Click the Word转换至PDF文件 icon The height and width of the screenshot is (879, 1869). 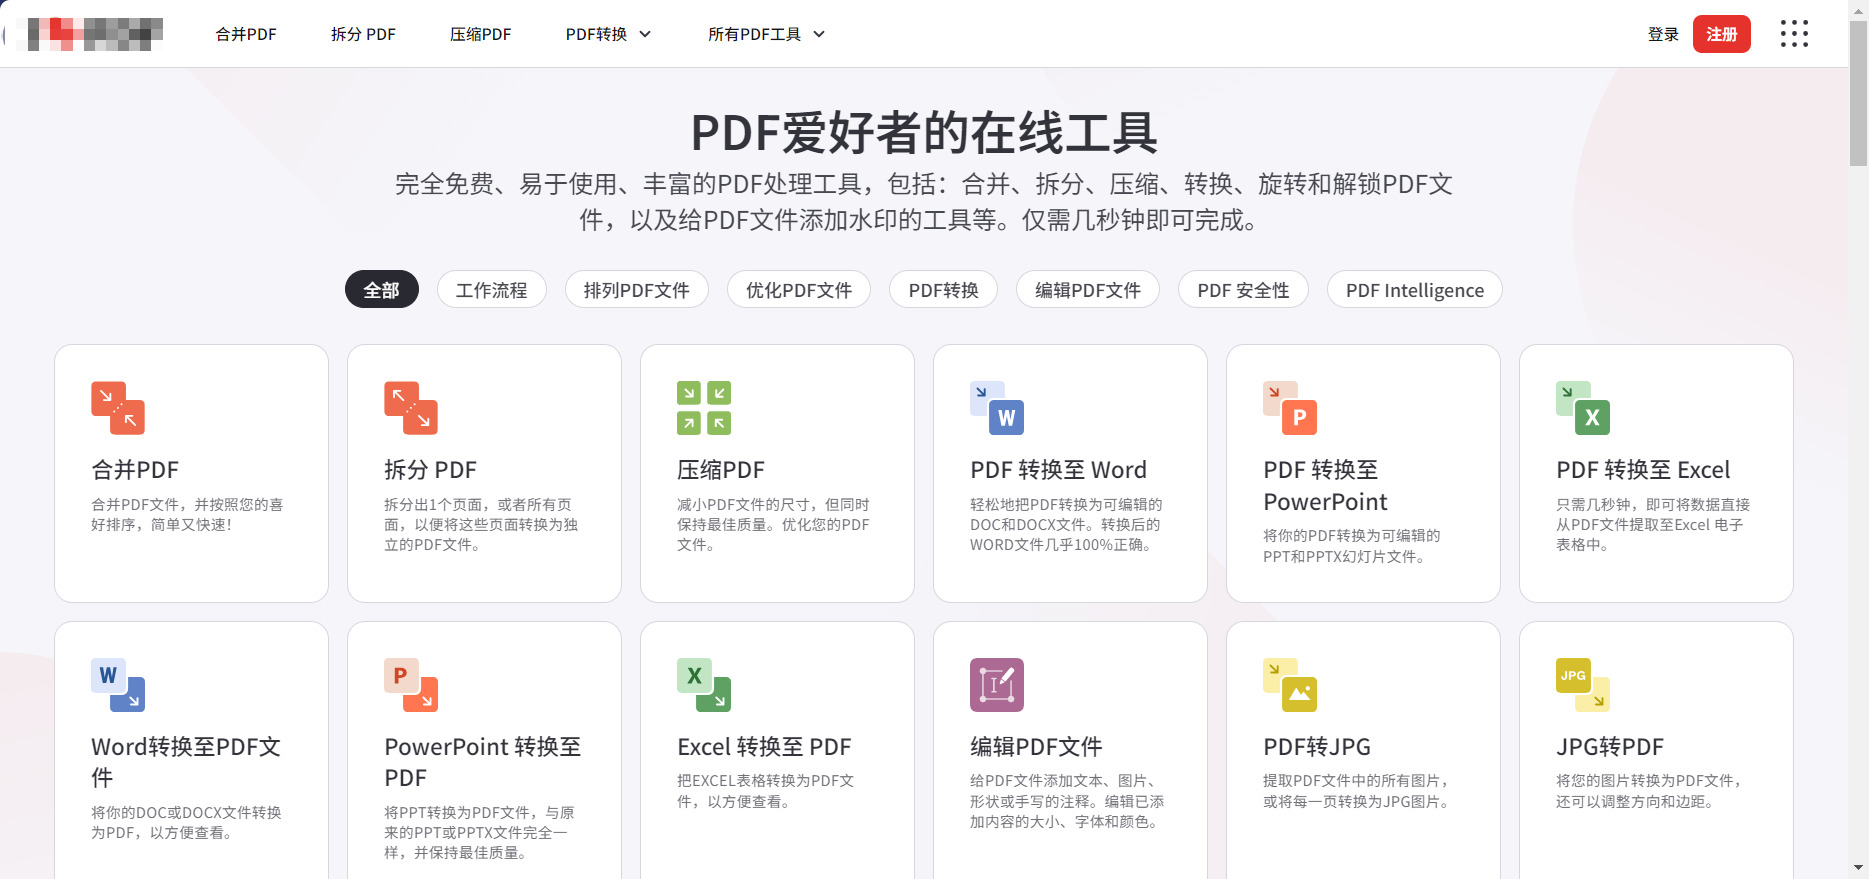coord(118,685)
